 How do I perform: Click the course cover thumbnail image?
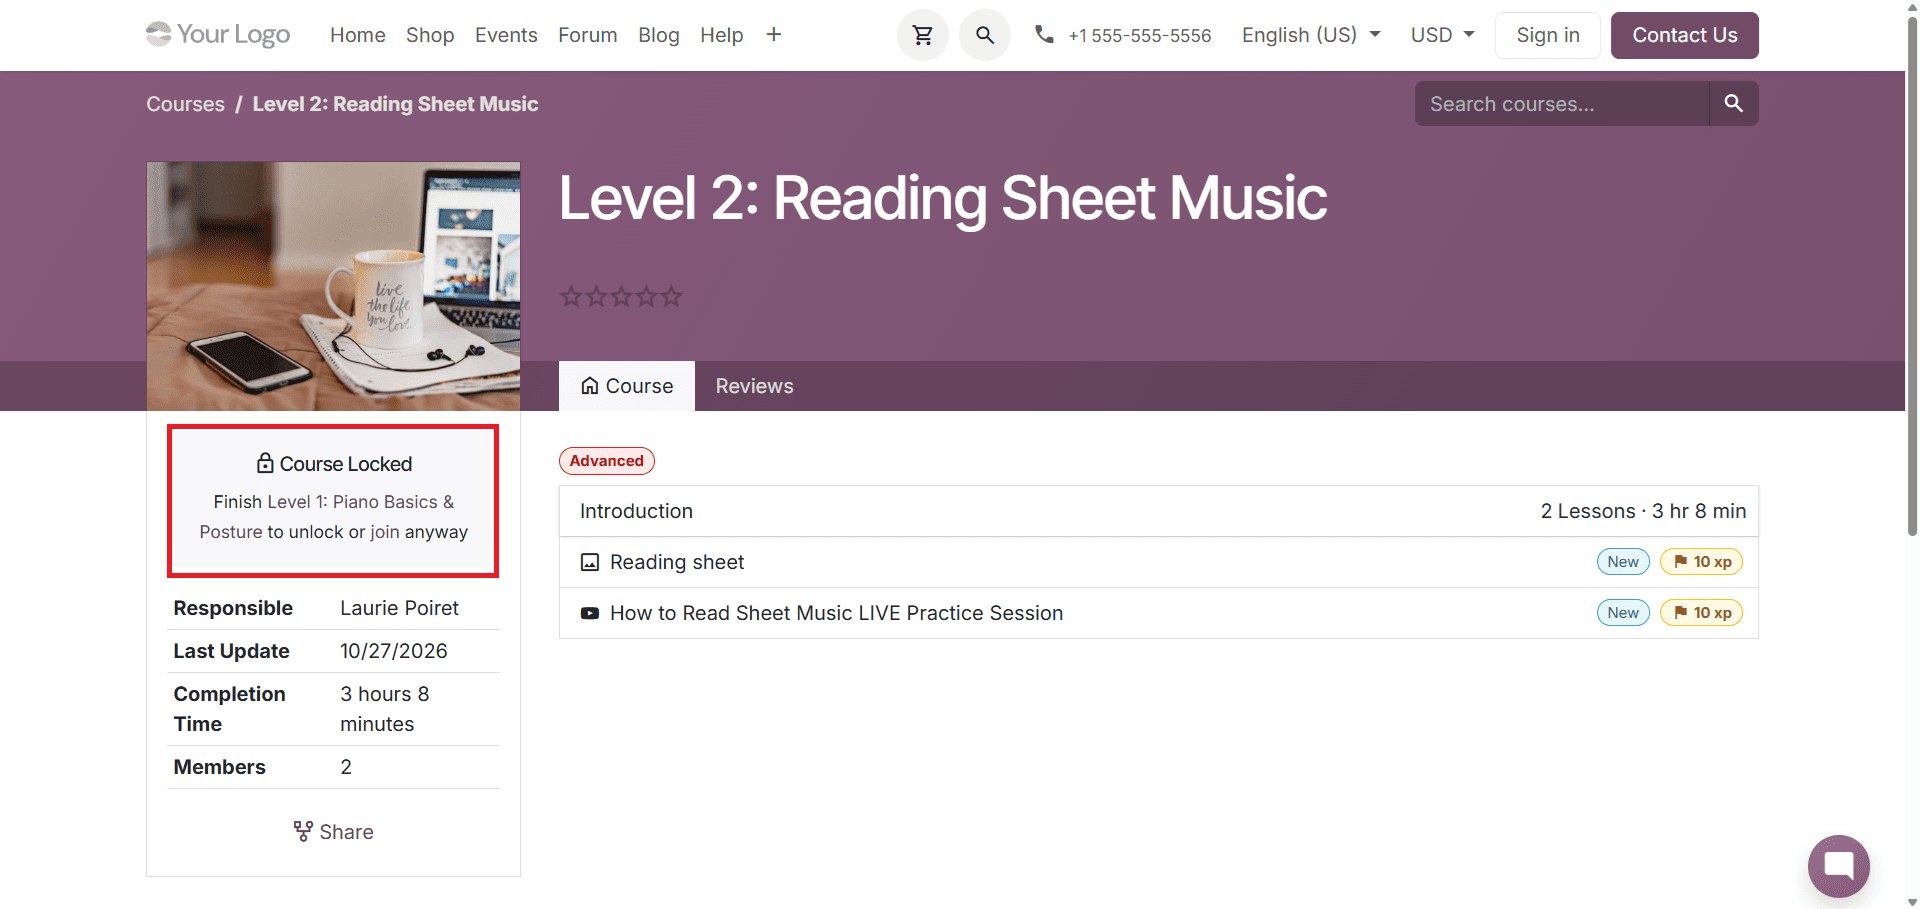(x=333, y=287)
